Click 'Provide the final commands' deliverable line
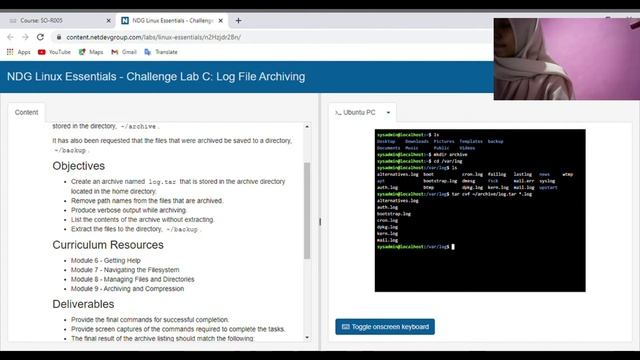The height and width of the screenshot is (360, 640). pyautogui.click(x=150, y=320)
